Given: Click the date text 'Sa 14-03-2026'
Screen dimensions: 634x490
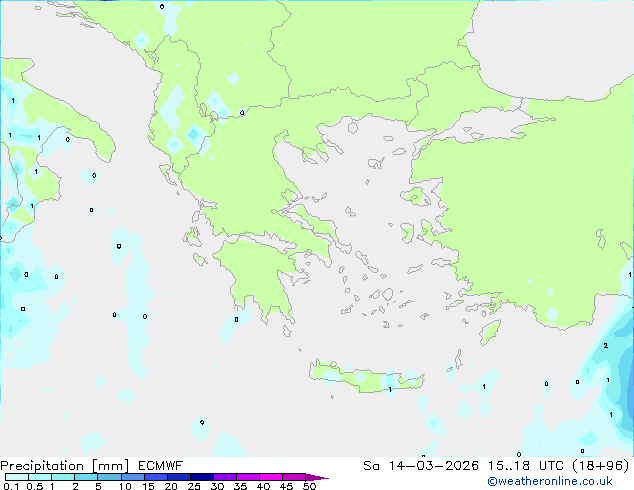Looking at the screenshot, I should (421, 466).
